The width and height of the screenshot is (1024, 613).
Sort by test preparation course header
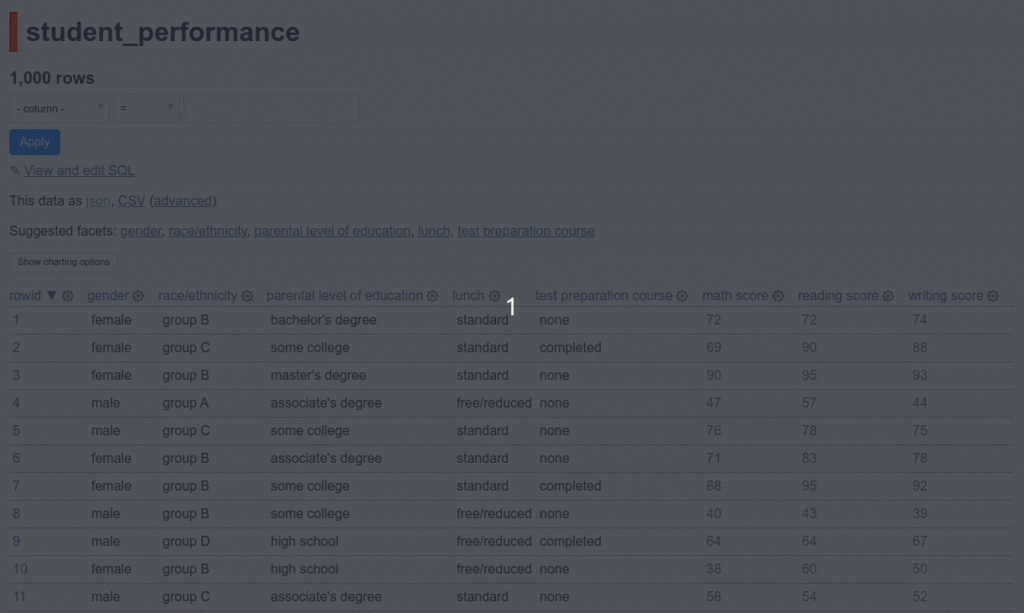pos(603,296)
